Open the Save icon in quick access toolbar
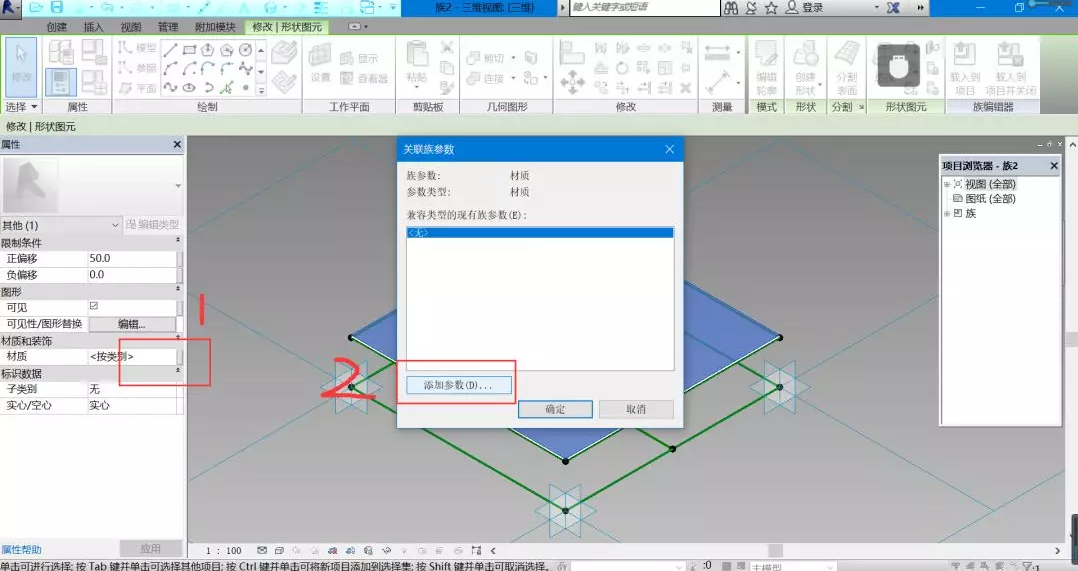Screen dimensions: 1078x571 (x=57, y=7)
